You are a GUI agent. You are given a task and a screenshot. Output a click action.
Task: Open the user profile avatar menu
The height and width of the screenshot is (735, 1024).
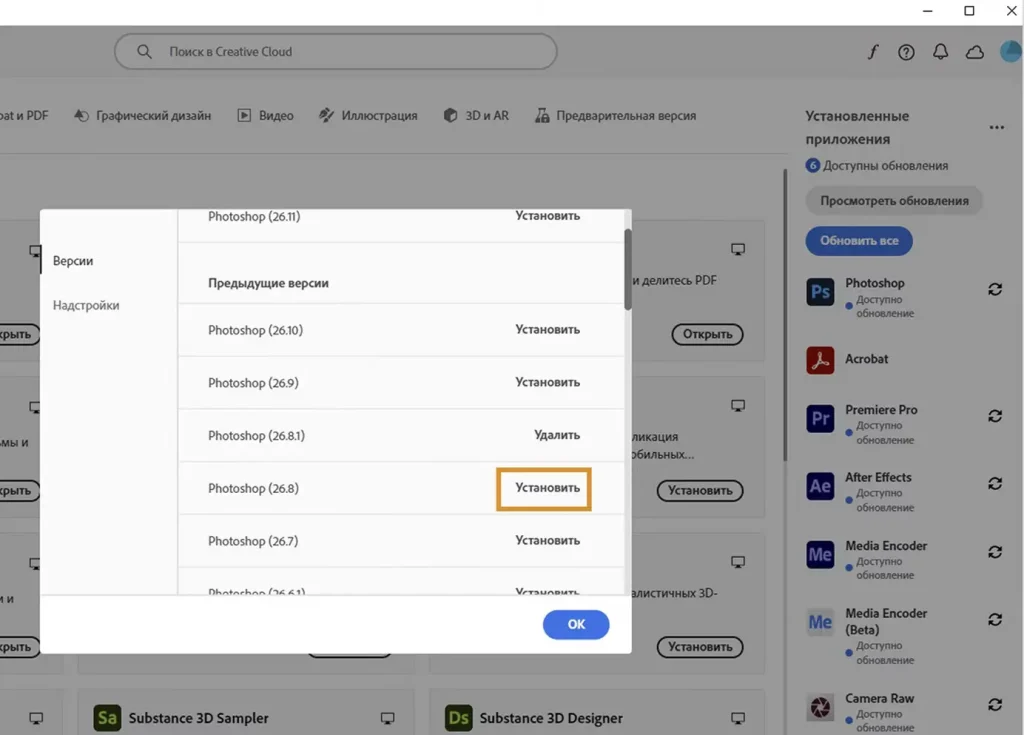pos(1012,52)
